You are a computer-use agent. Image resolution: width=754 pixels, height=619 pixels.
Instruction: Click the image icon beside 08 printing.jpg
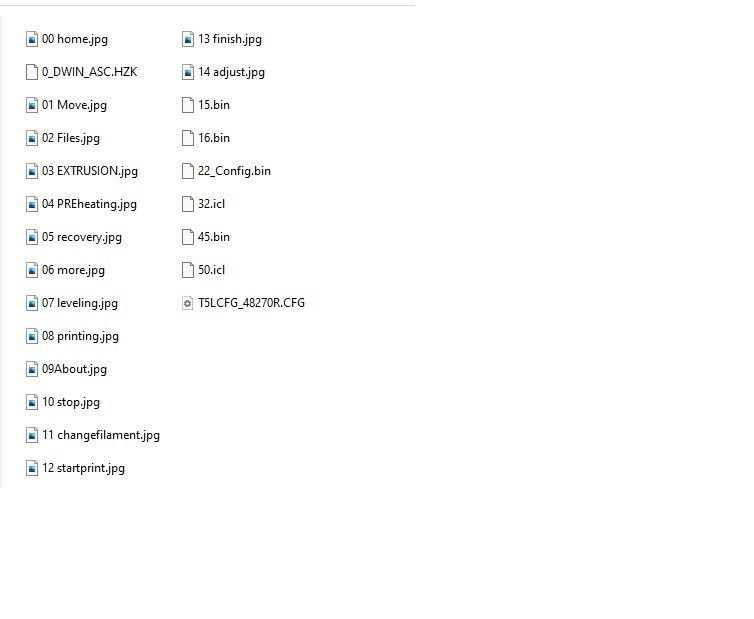[x=32, y=336]
